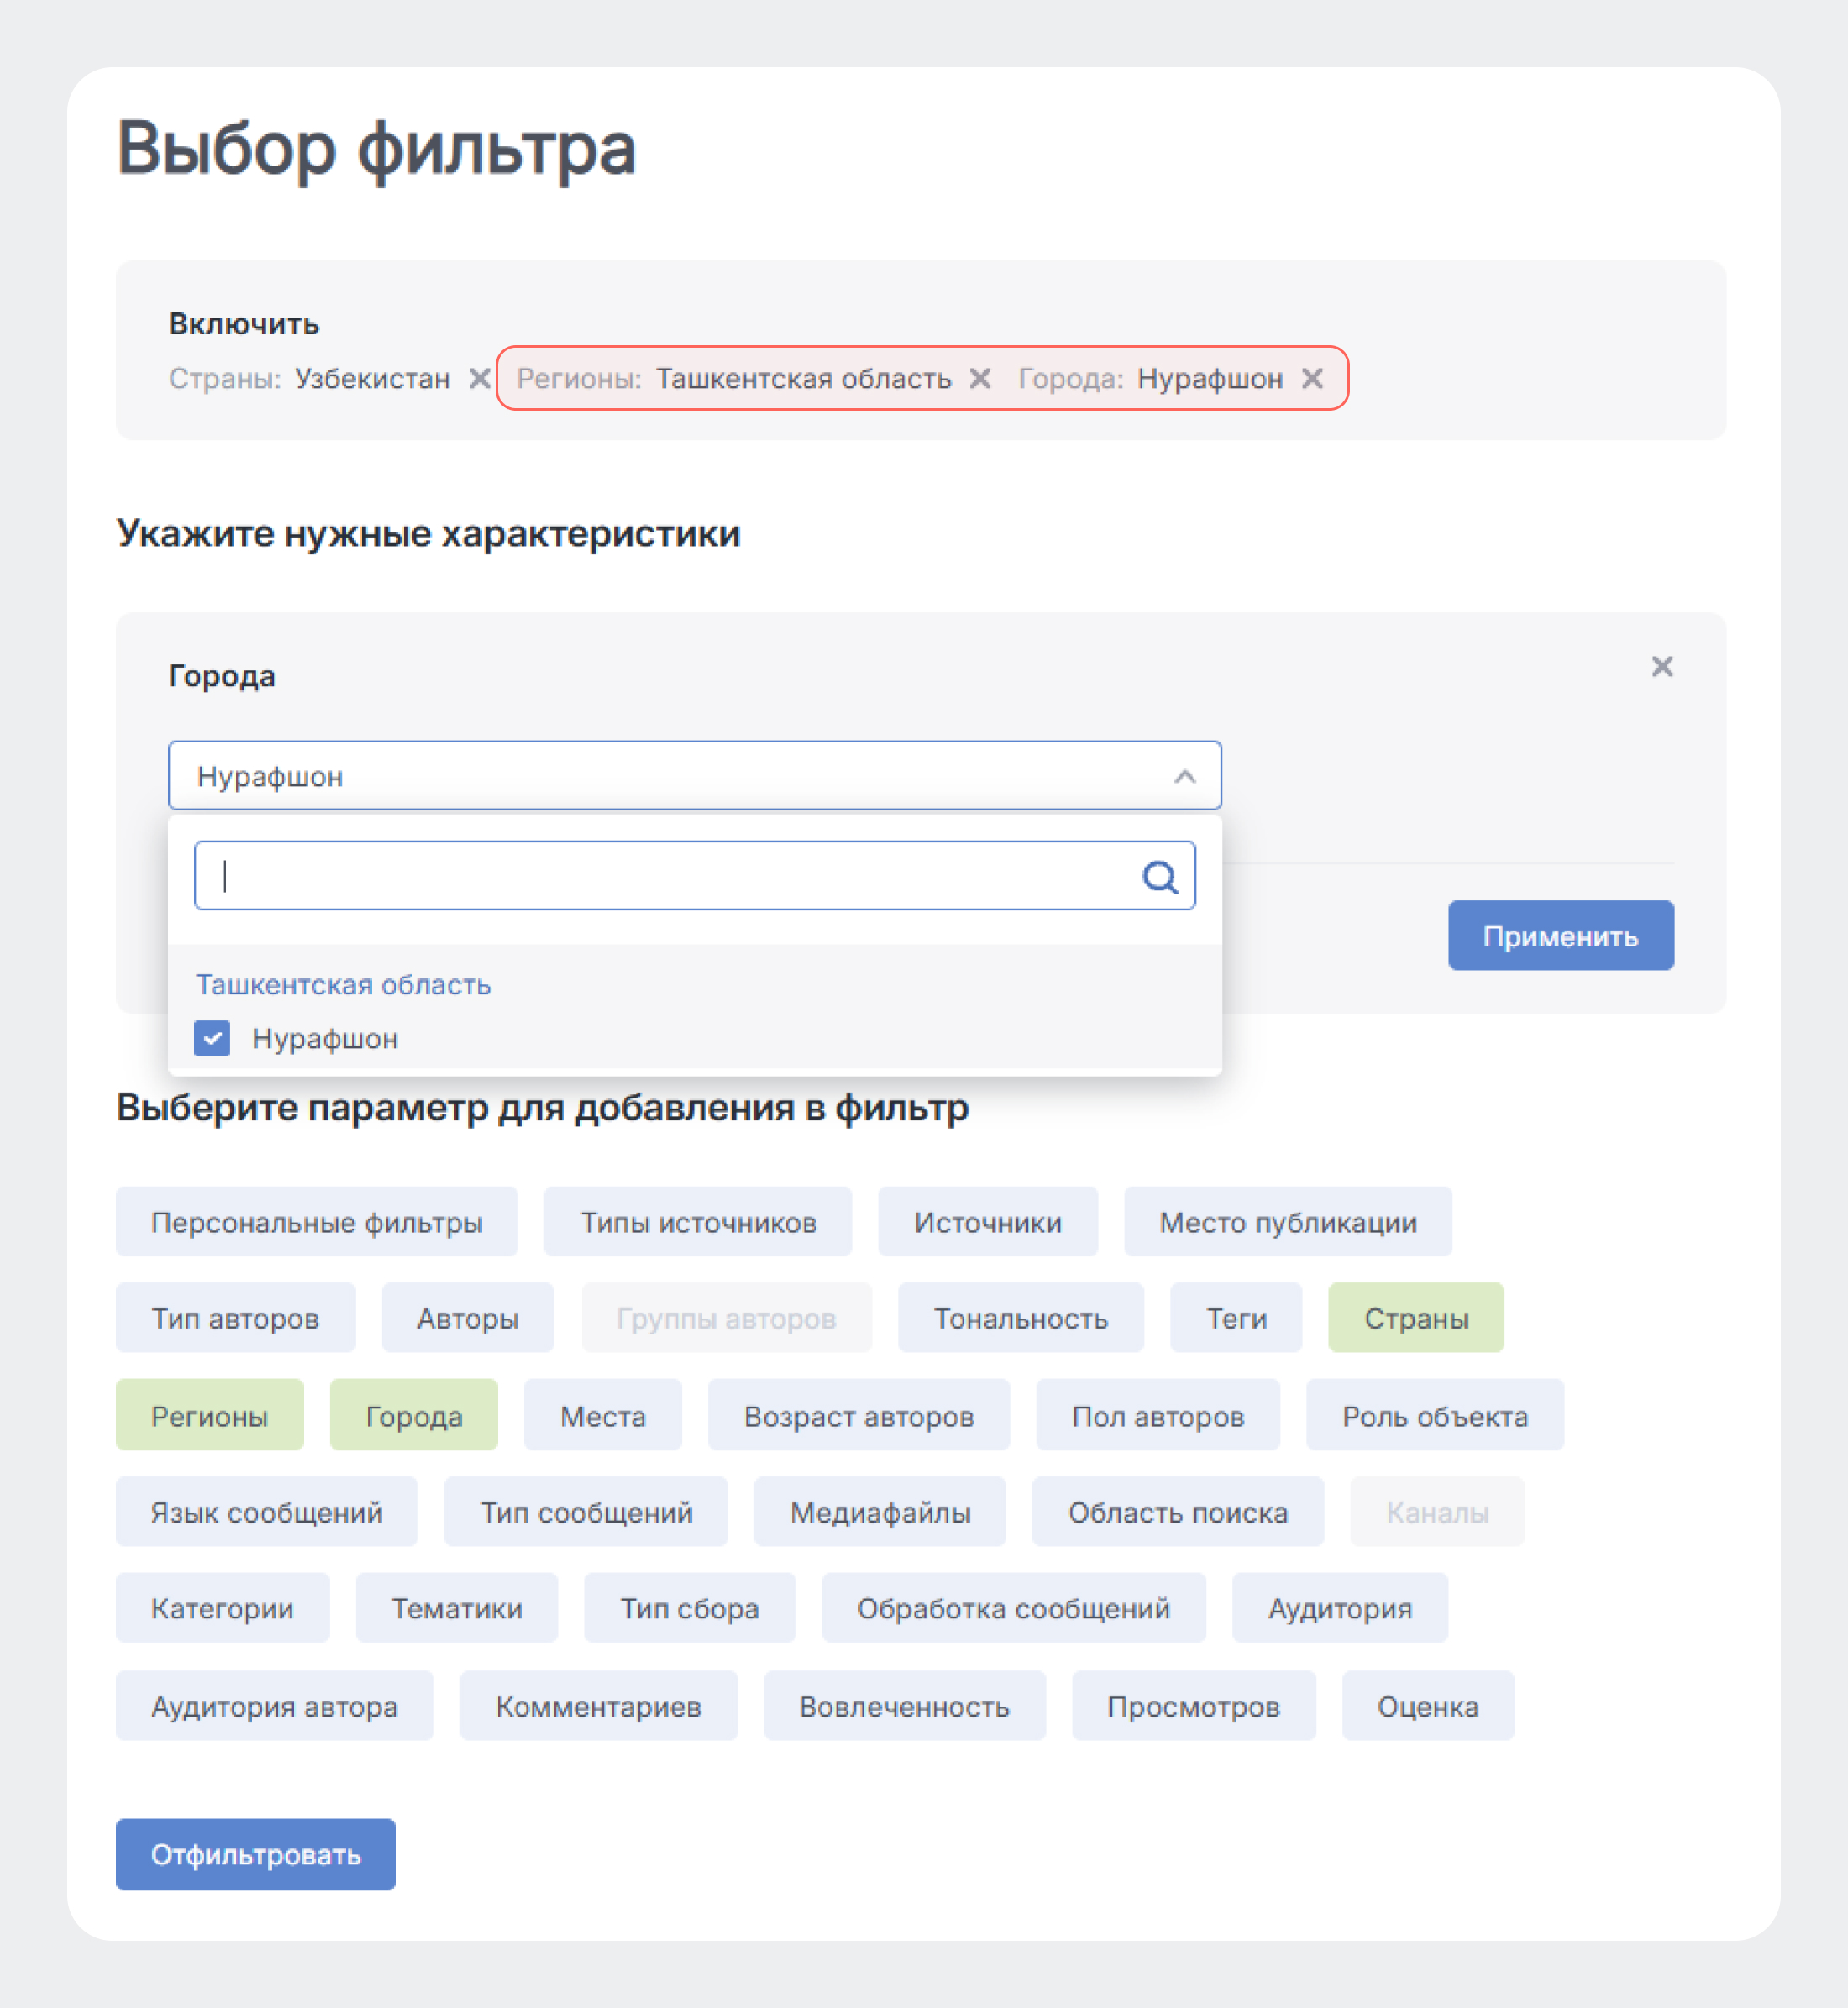Remove the Узбекистан country filter tag
This screenshot has width=1848, height=2008.
click(479, 378)
